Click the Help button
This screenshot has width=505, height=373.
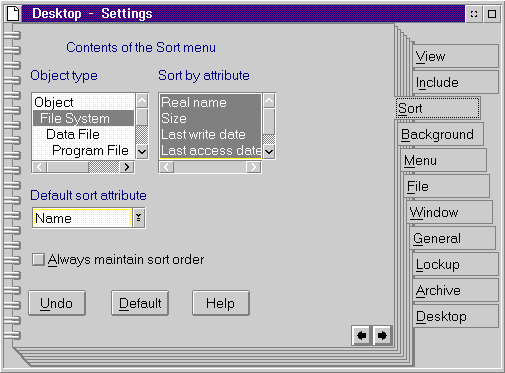[x=220, y=303]
